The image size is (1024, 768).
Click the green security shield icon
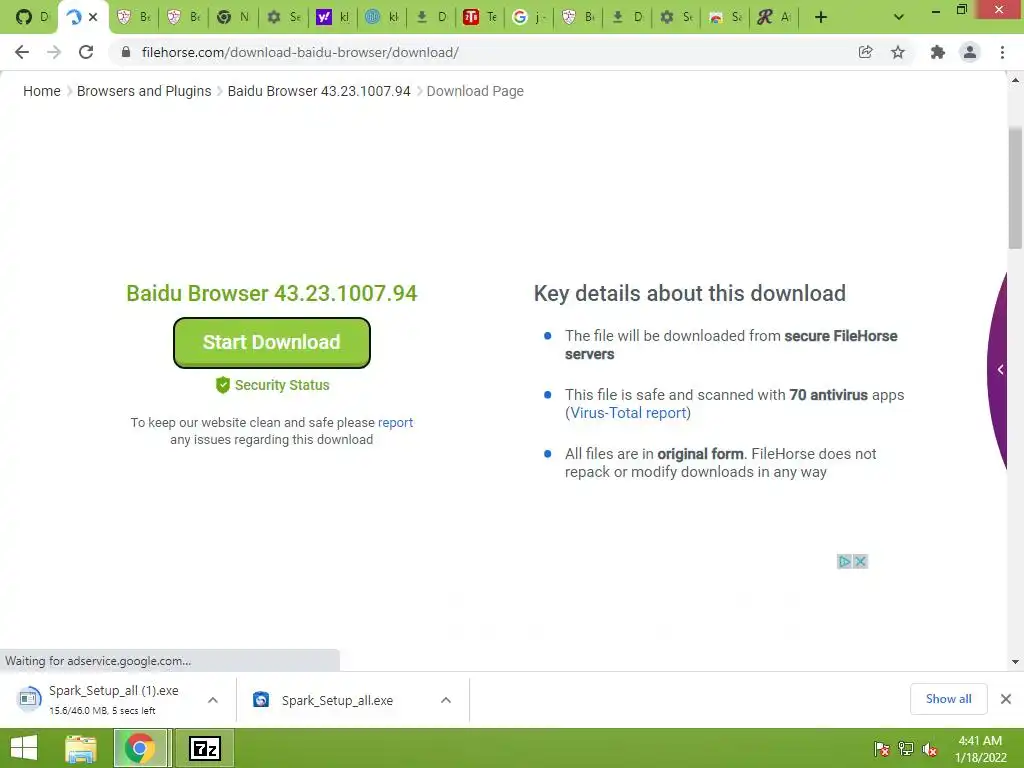223,385
